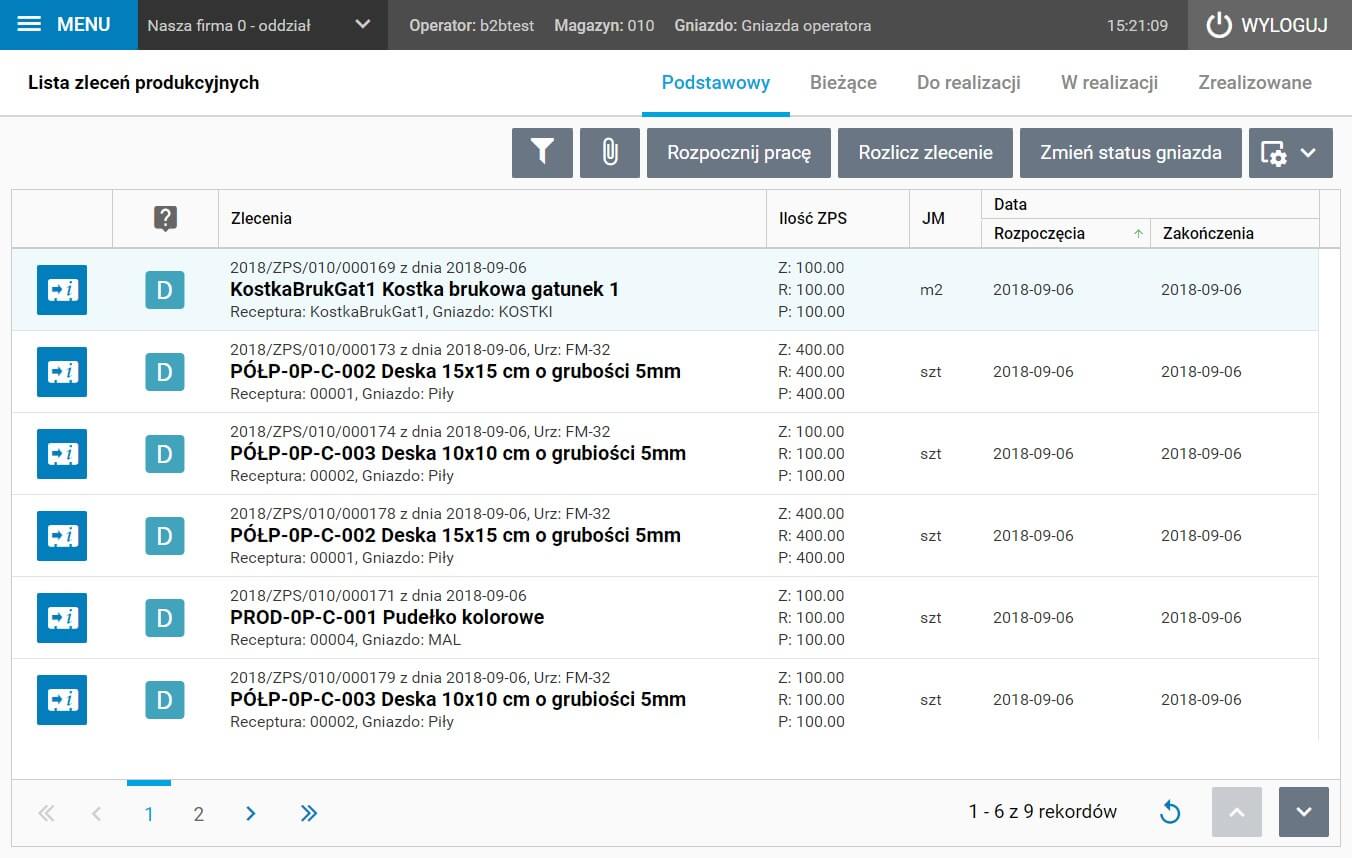Click the Rozlicz zlecenie button
The image size is (1352, 858).
click(x=925, y=153)
